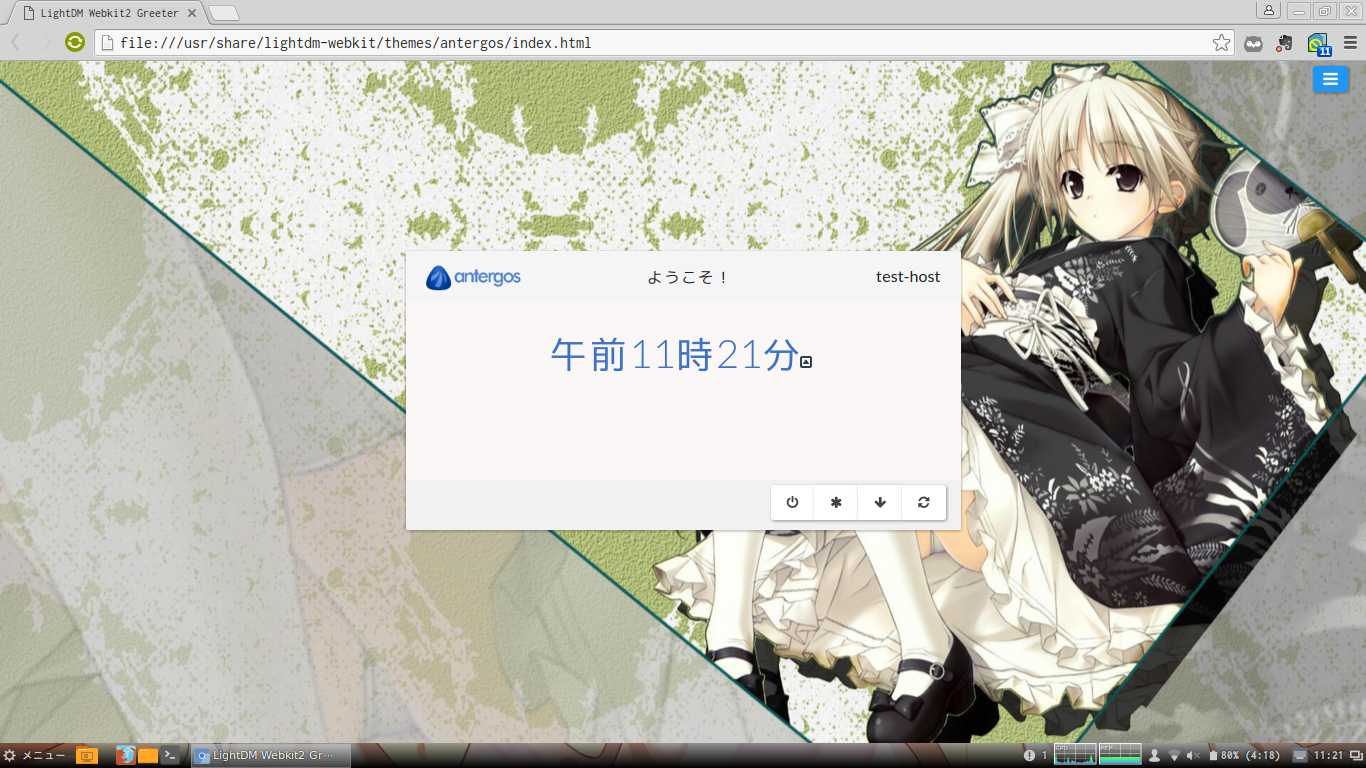
Task: Click the small icon beside the clock time
Action: [806, 362]
